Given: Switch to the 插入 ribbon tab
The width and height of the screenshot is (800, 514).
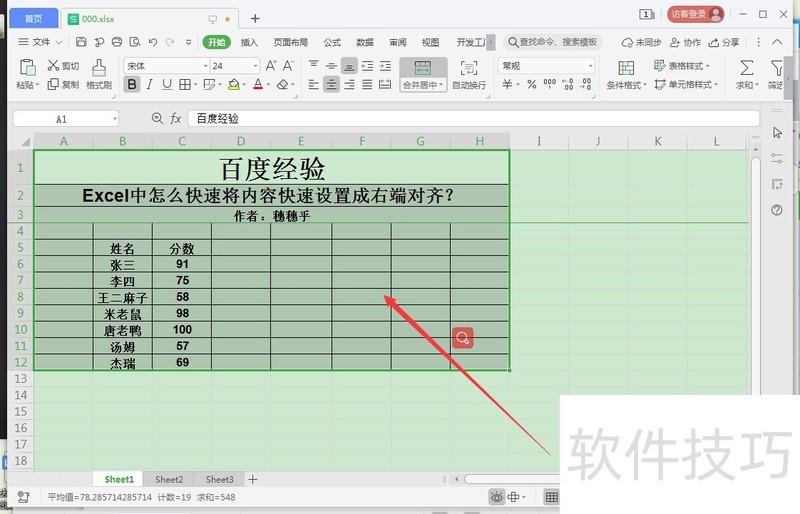Looking at the screenshot, I should (249, 42).
